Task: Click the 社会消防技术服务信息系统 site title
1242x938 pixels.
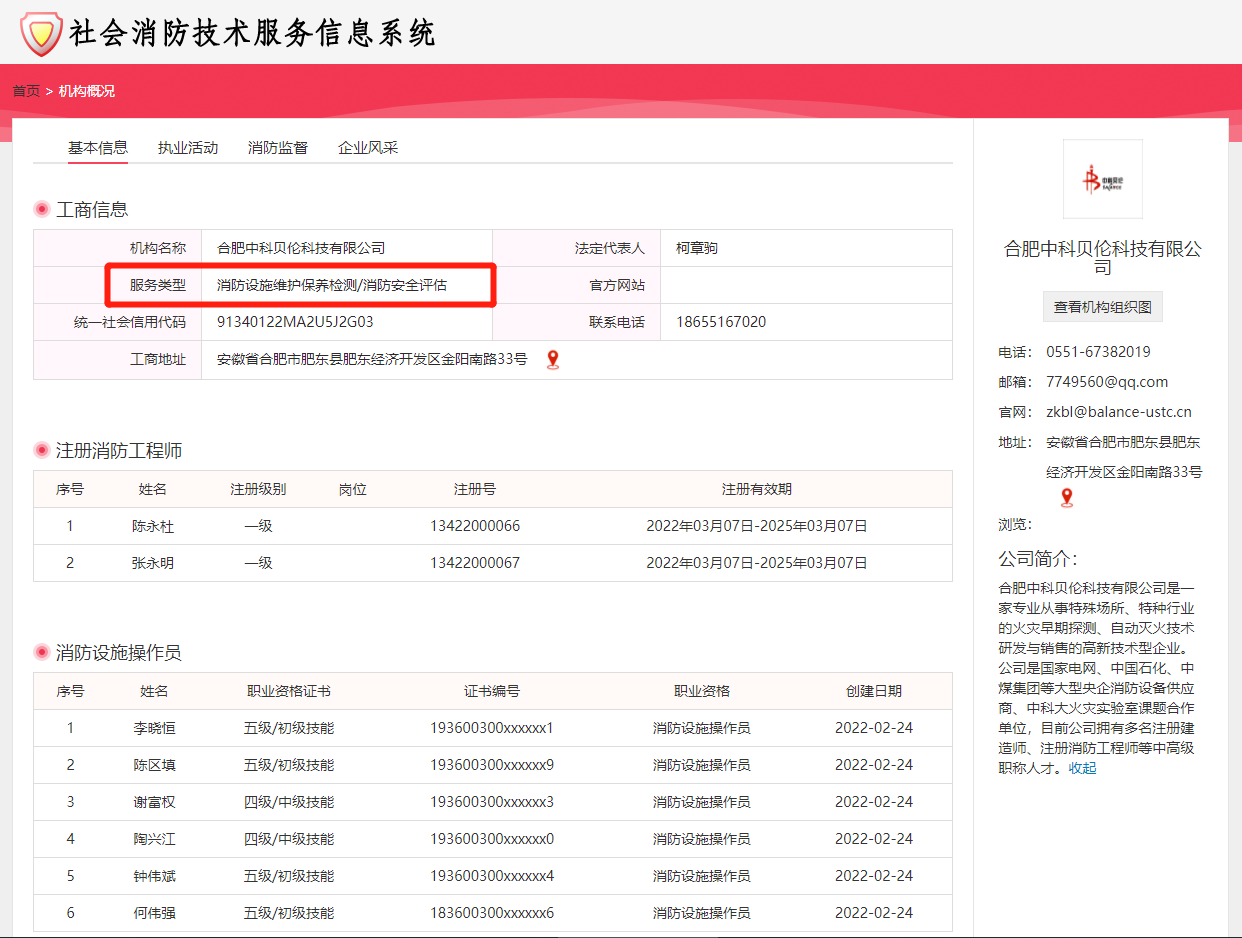Action: pos(253,34)
